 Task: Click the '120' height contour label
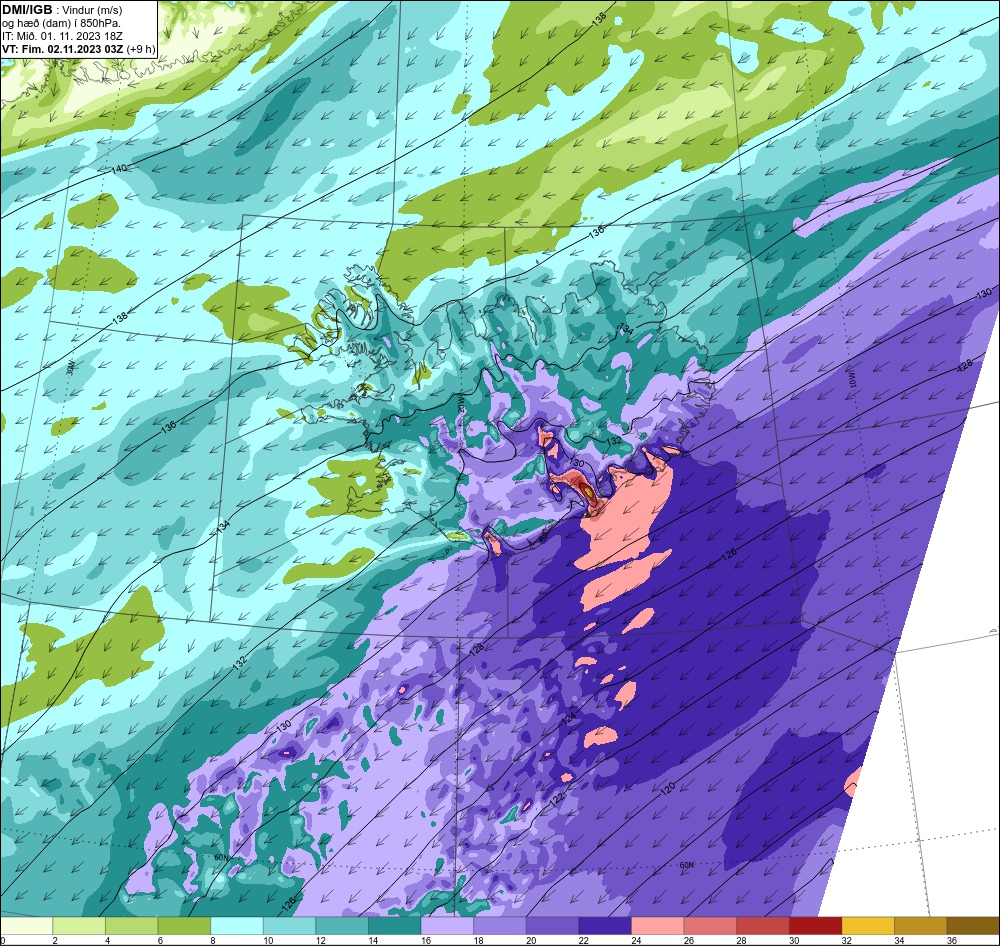click(668, 788)
